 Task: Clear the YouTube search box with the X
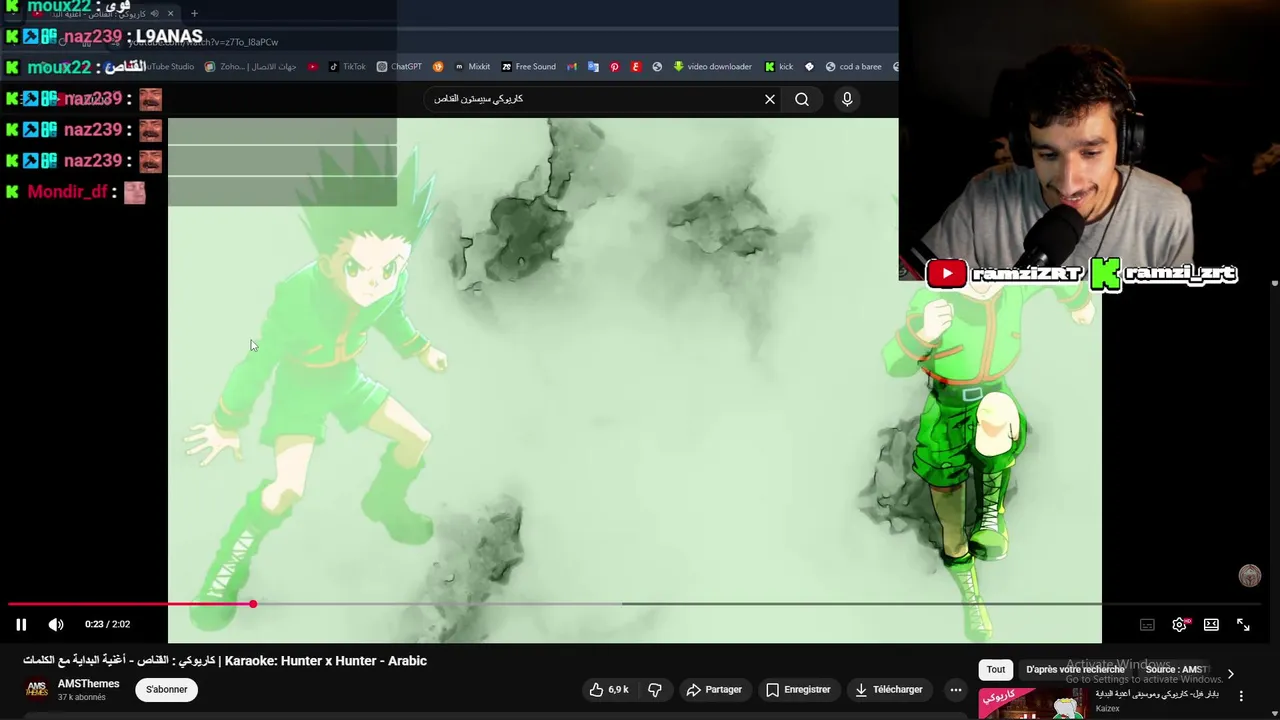click(770, 99)
